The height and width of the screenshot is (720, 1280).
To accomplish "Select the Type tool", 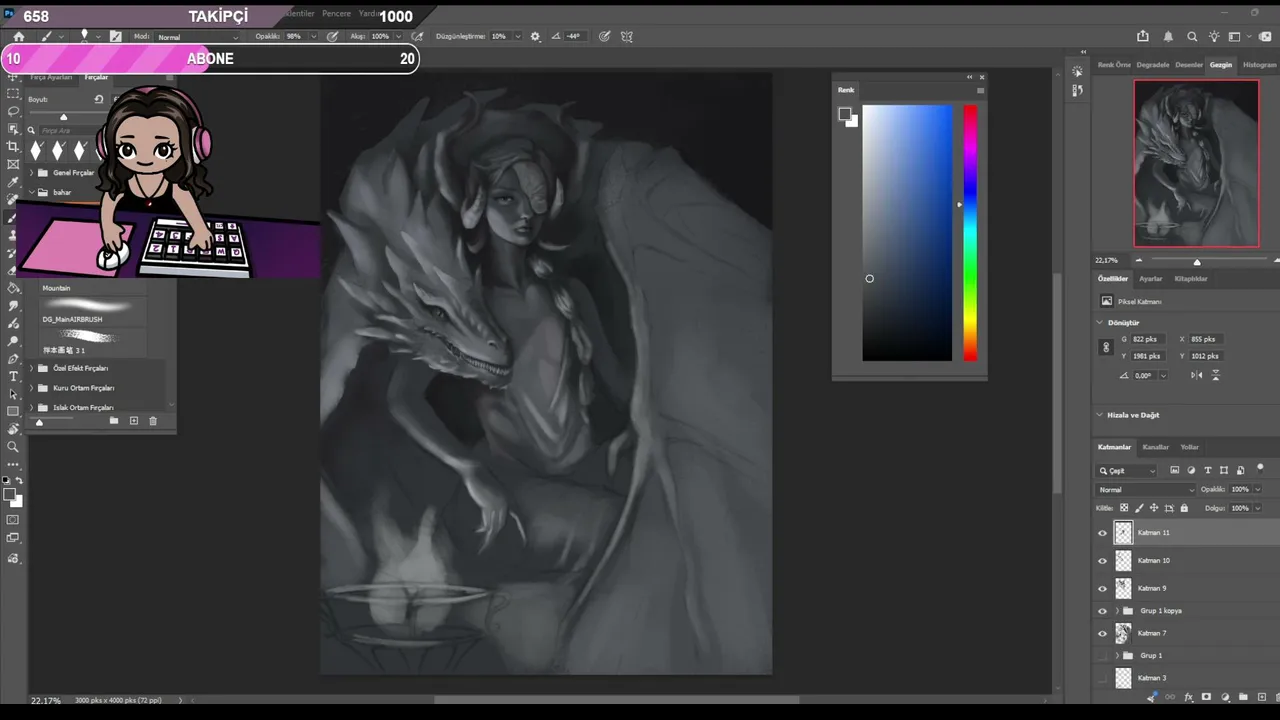I will 13,376.
